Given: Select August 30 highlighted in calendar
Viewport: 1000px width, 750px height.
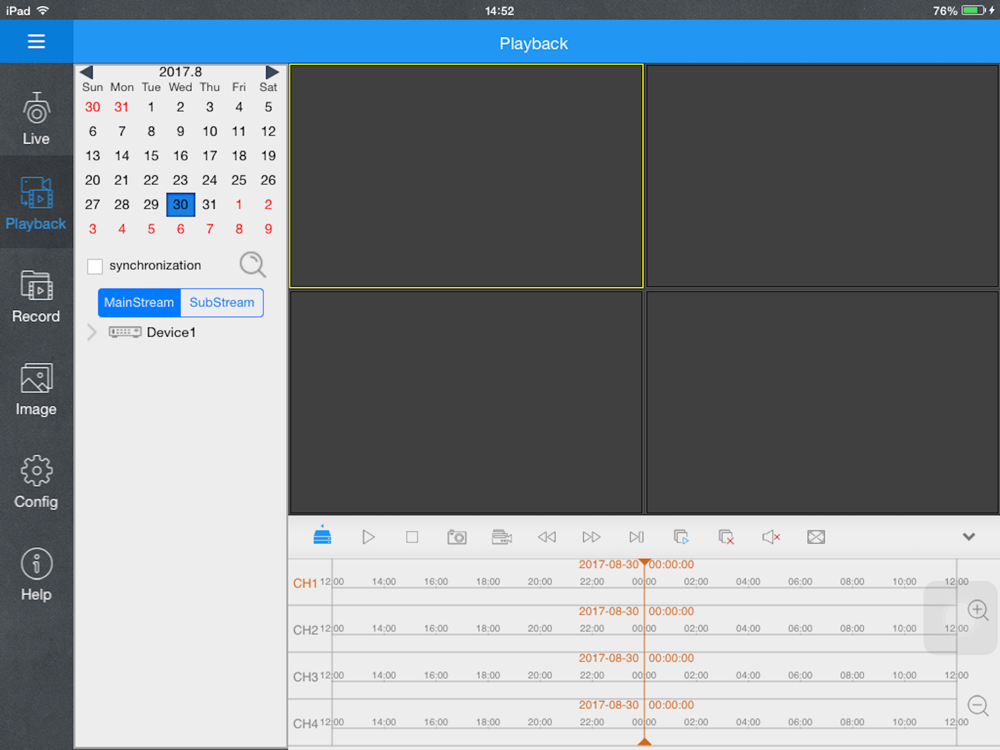Looking at the screenshot, I should pos(180,205).
